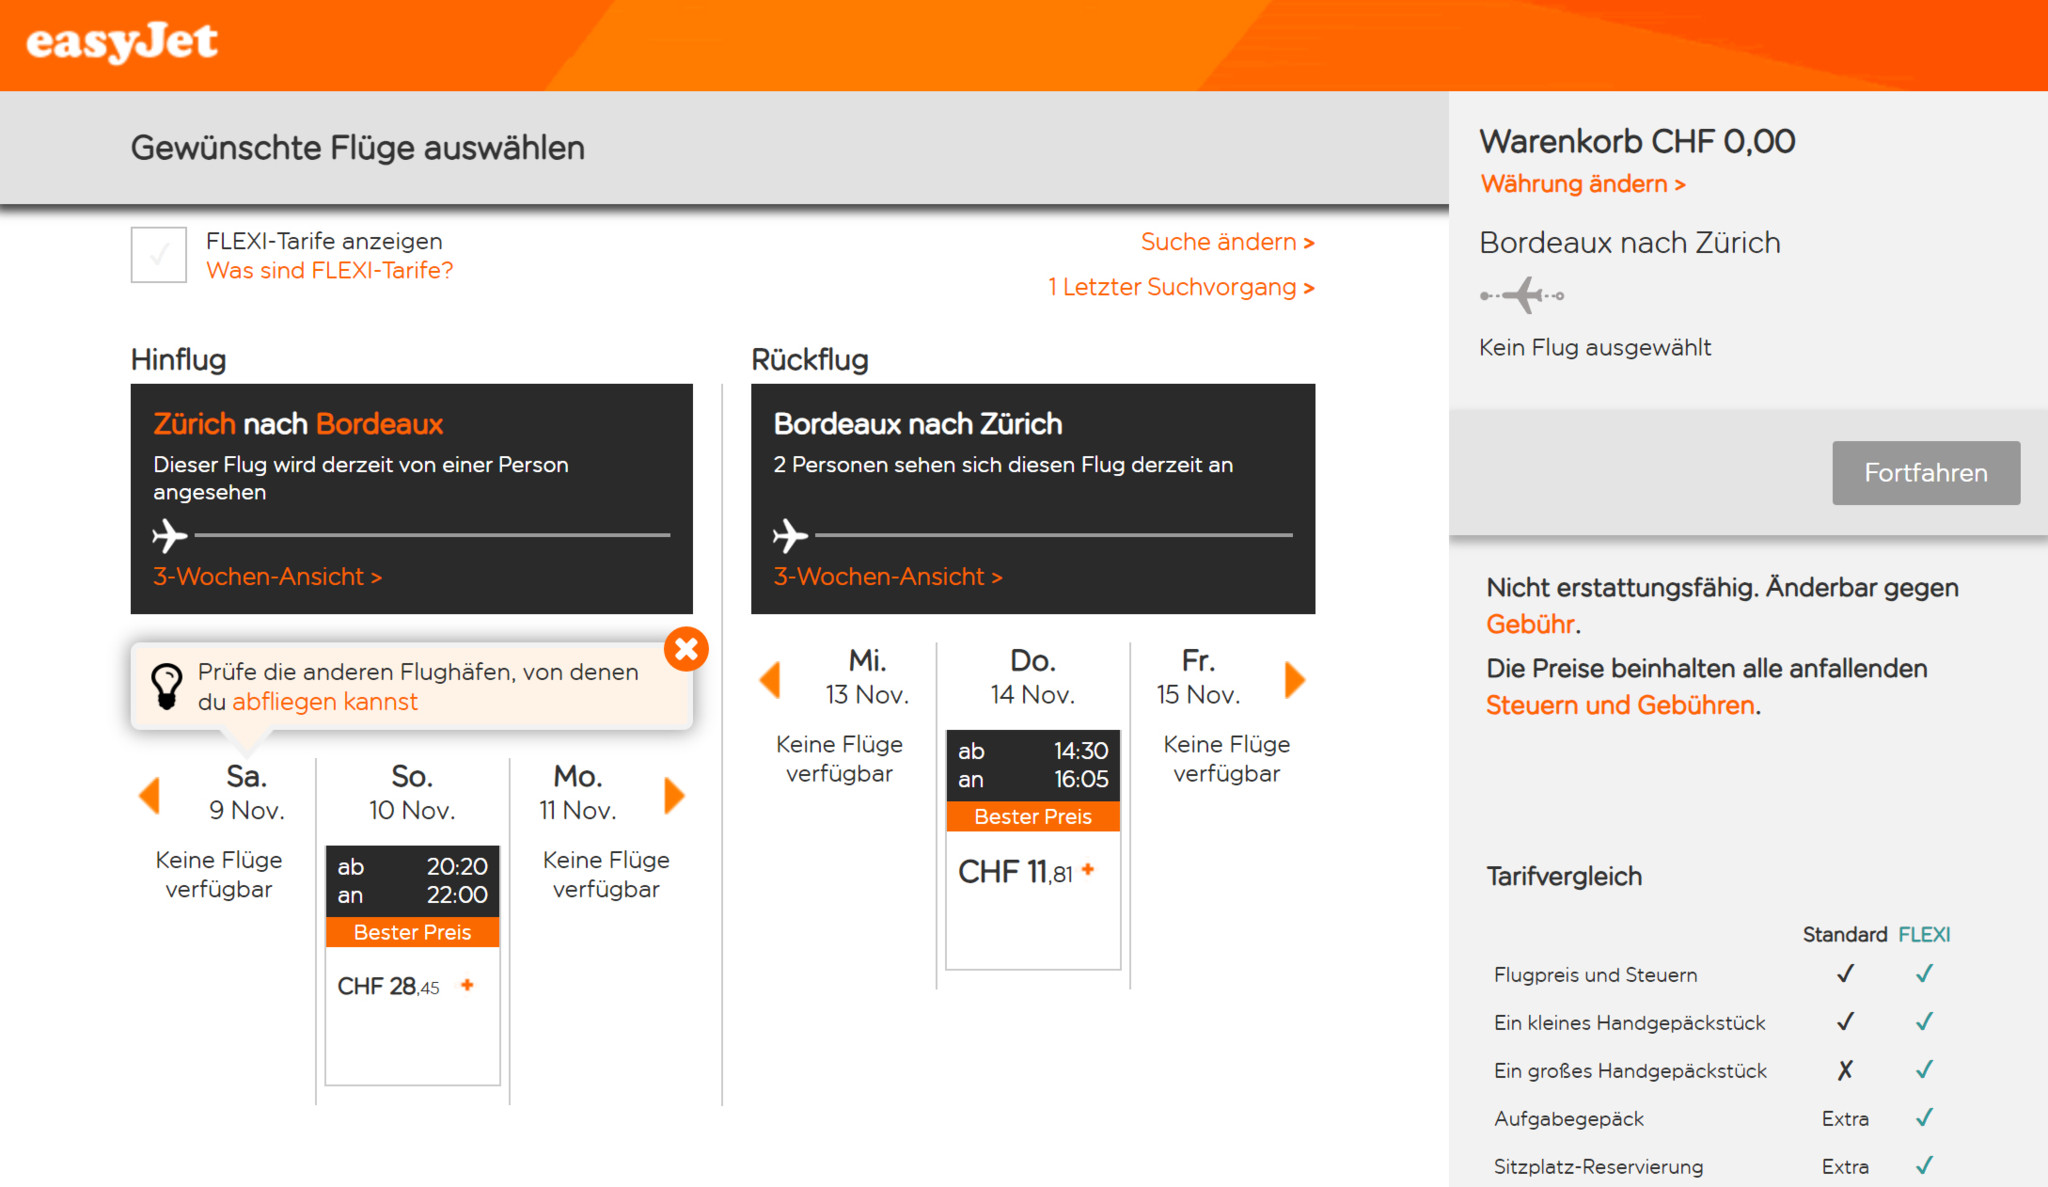Open 3-Wochen-Ansicht for Bordeaux nach Zürich
Image resolution: width=2048 pixels, height=1187 pixels.
click(x=887, y=577)
